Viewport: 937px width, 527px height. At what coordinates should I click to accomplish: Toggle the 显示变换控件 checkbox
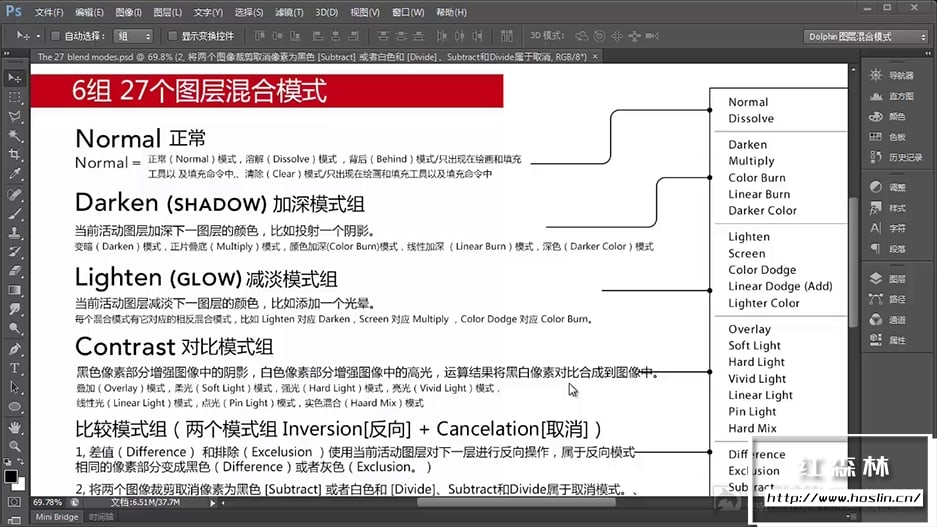coord(173,36)
